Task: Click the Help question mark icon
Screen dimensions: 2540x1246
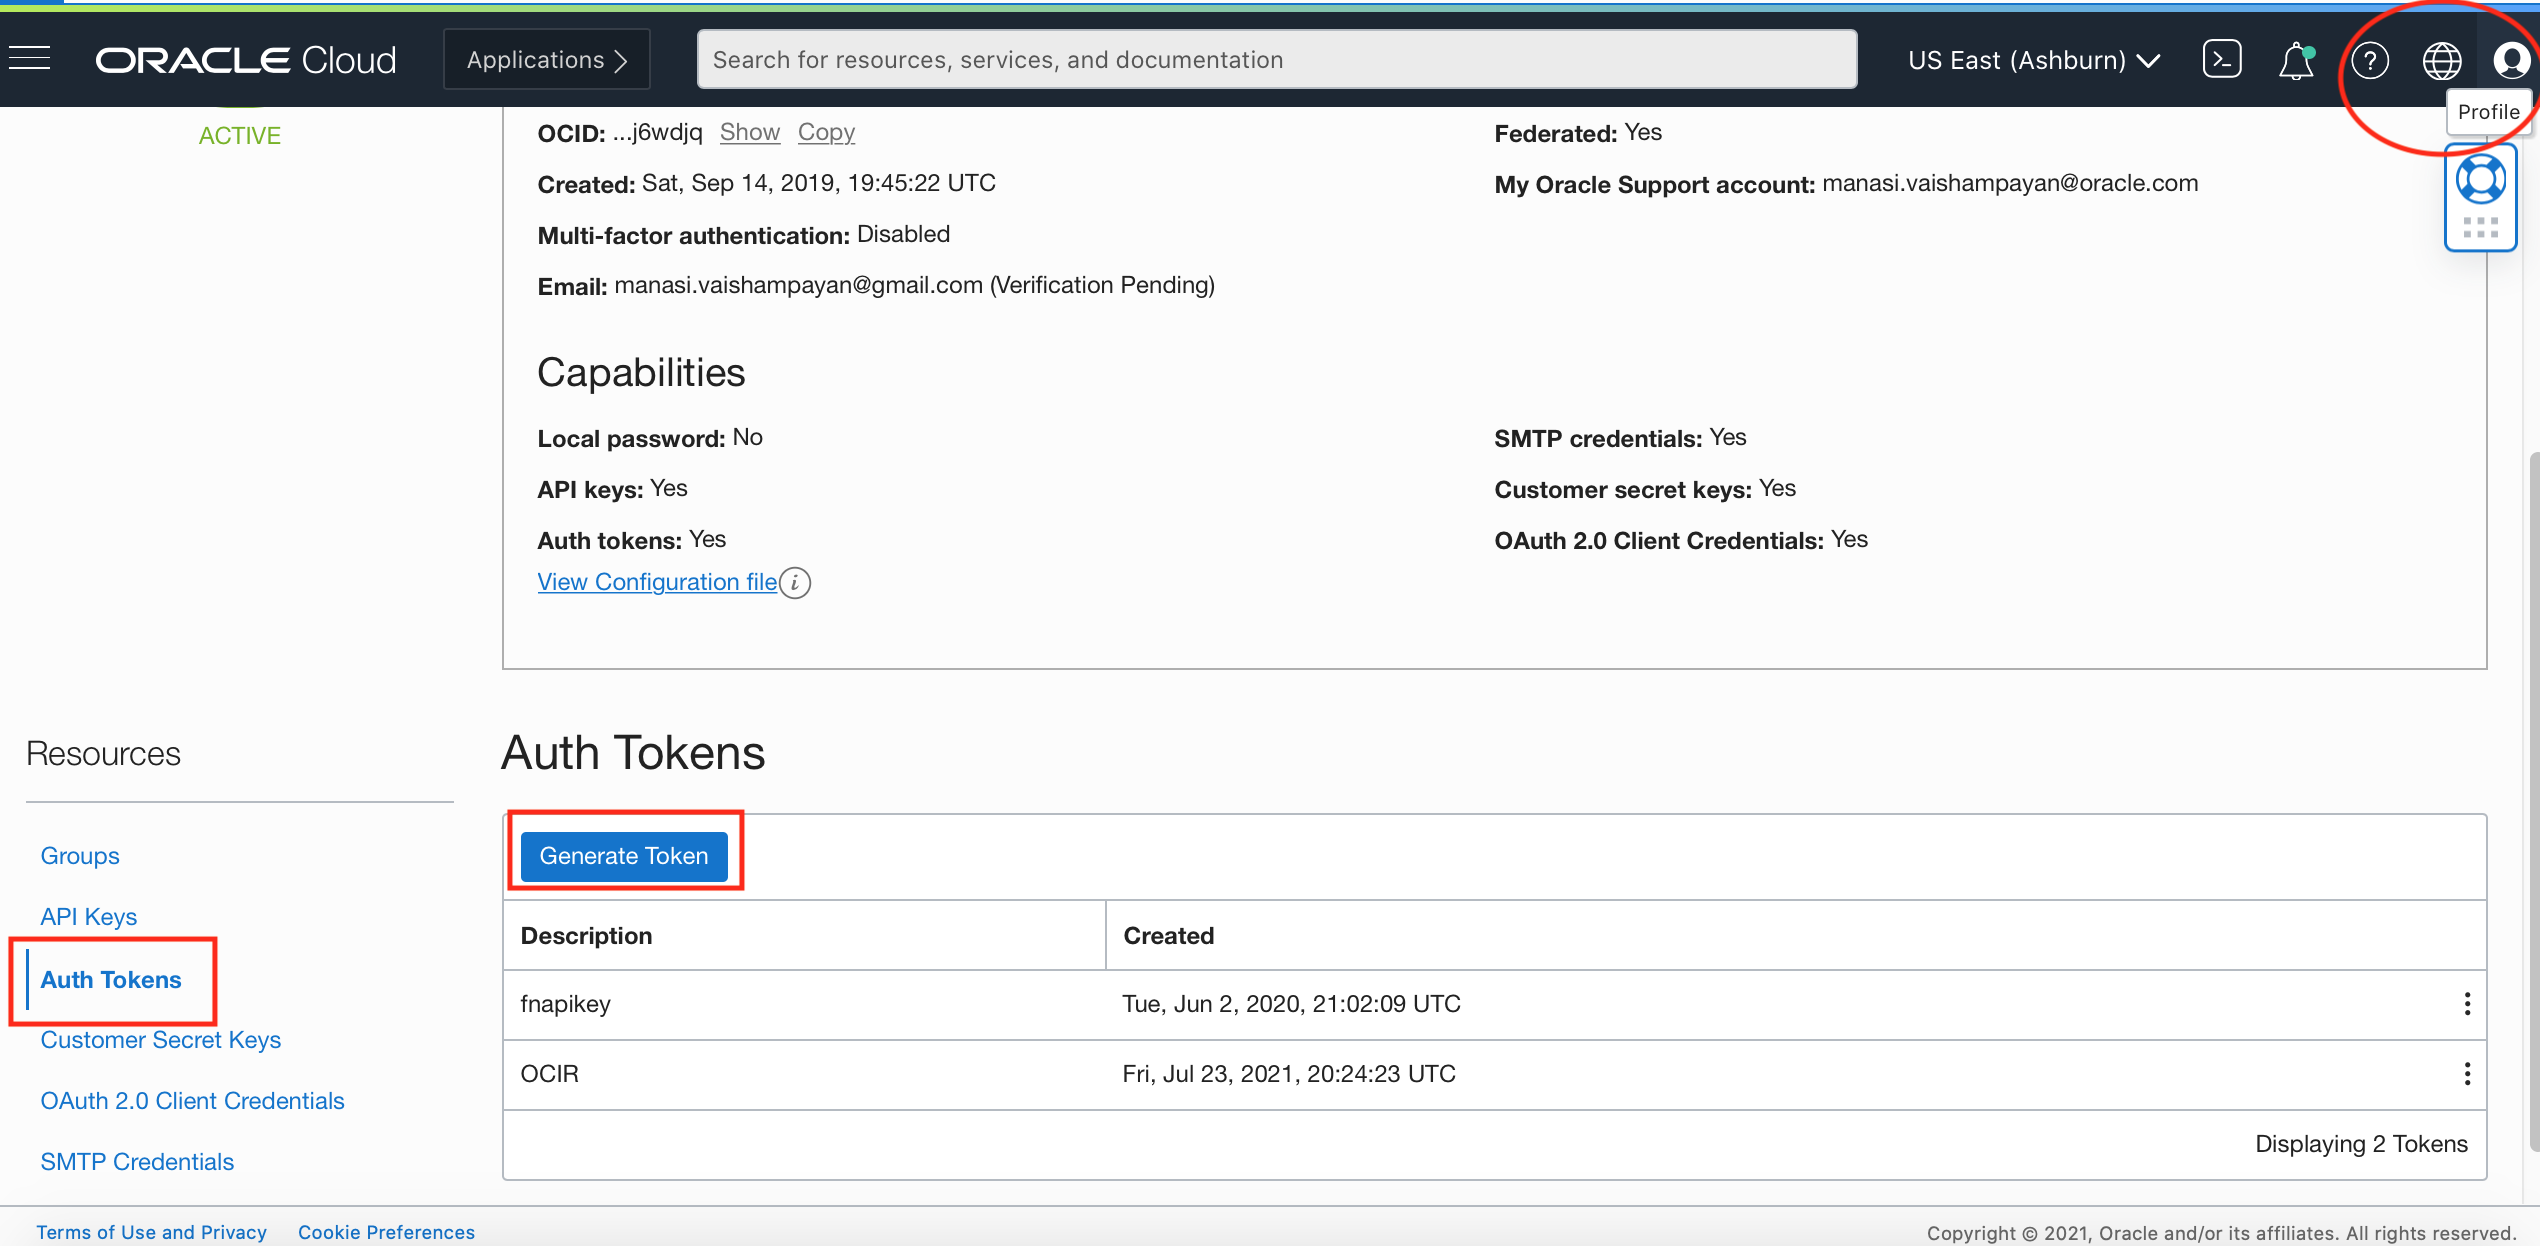Action: pos(2369,61)
